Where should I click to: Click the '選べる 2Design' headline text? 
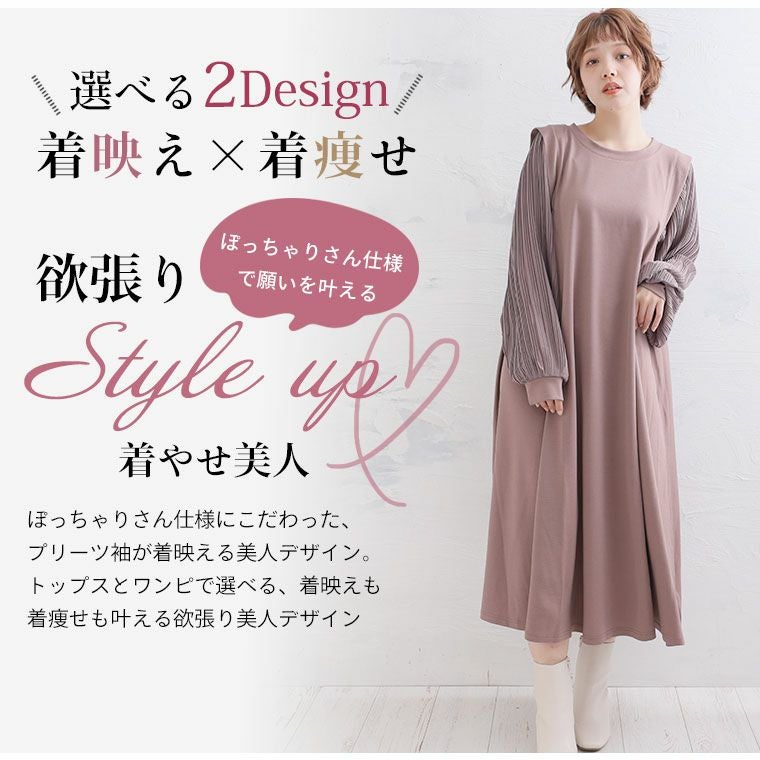click(x=229, y=91)
